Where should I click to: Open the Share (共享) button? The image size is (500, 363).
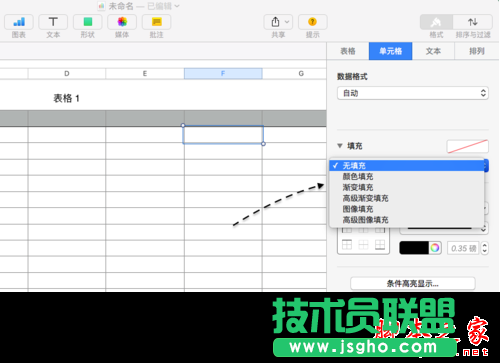point(275,22)
